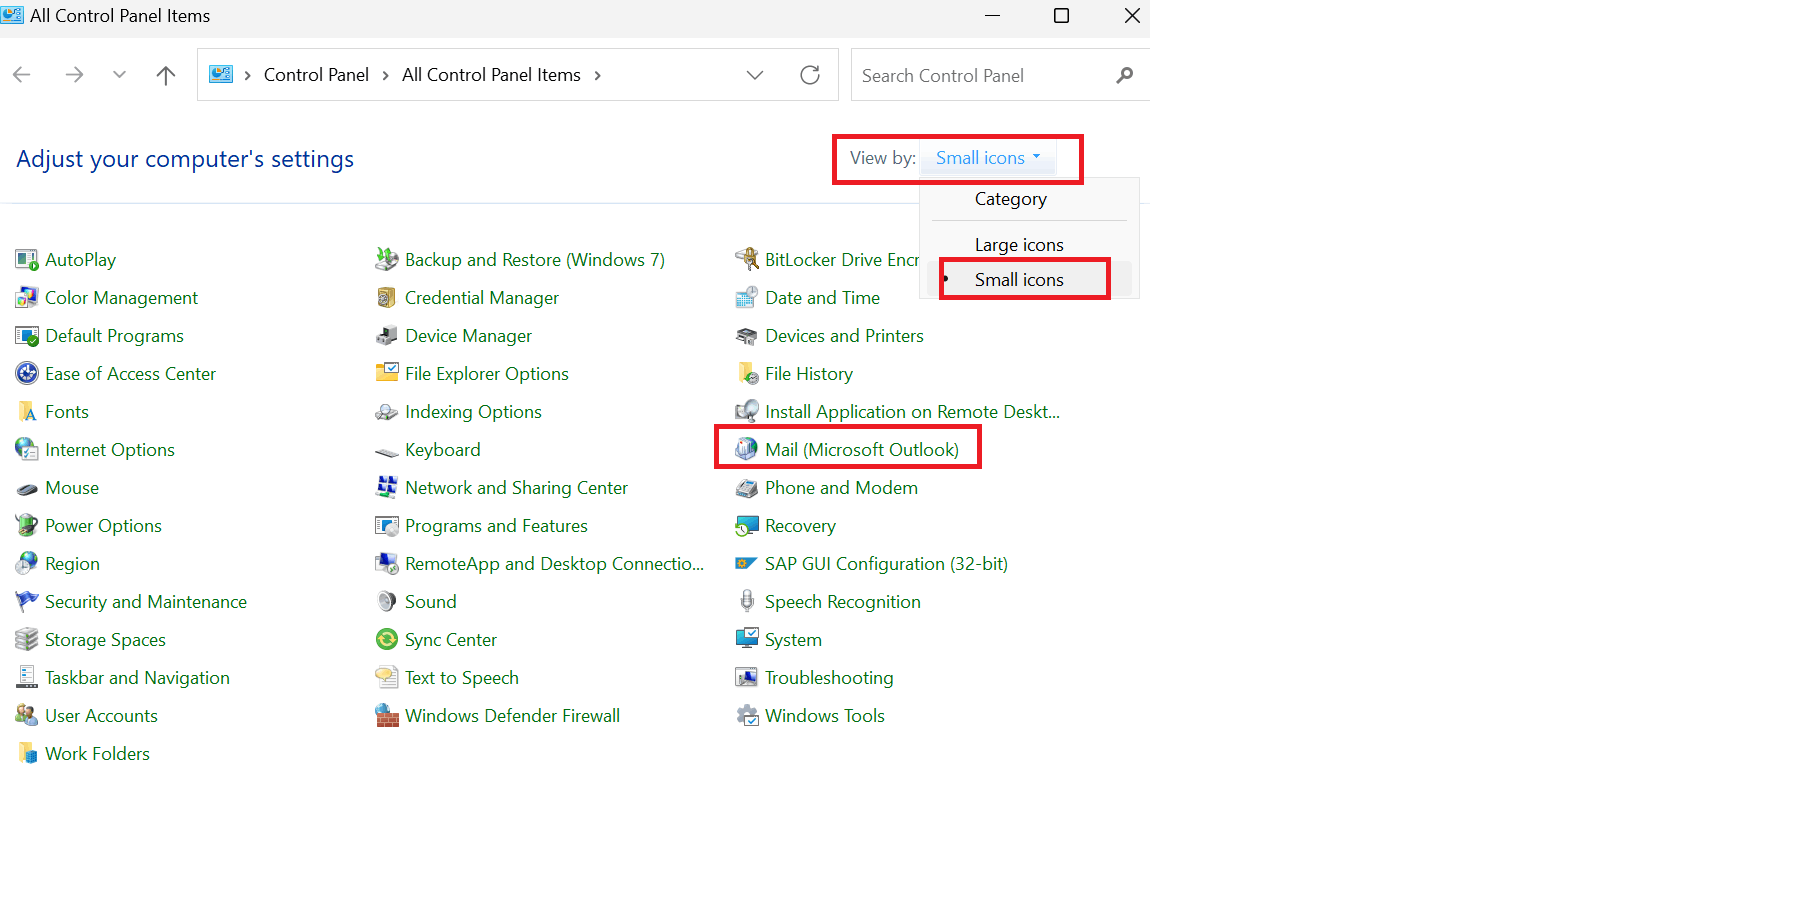Open Power Options via its icon
1802x902 pixels.
coord(102,525)
